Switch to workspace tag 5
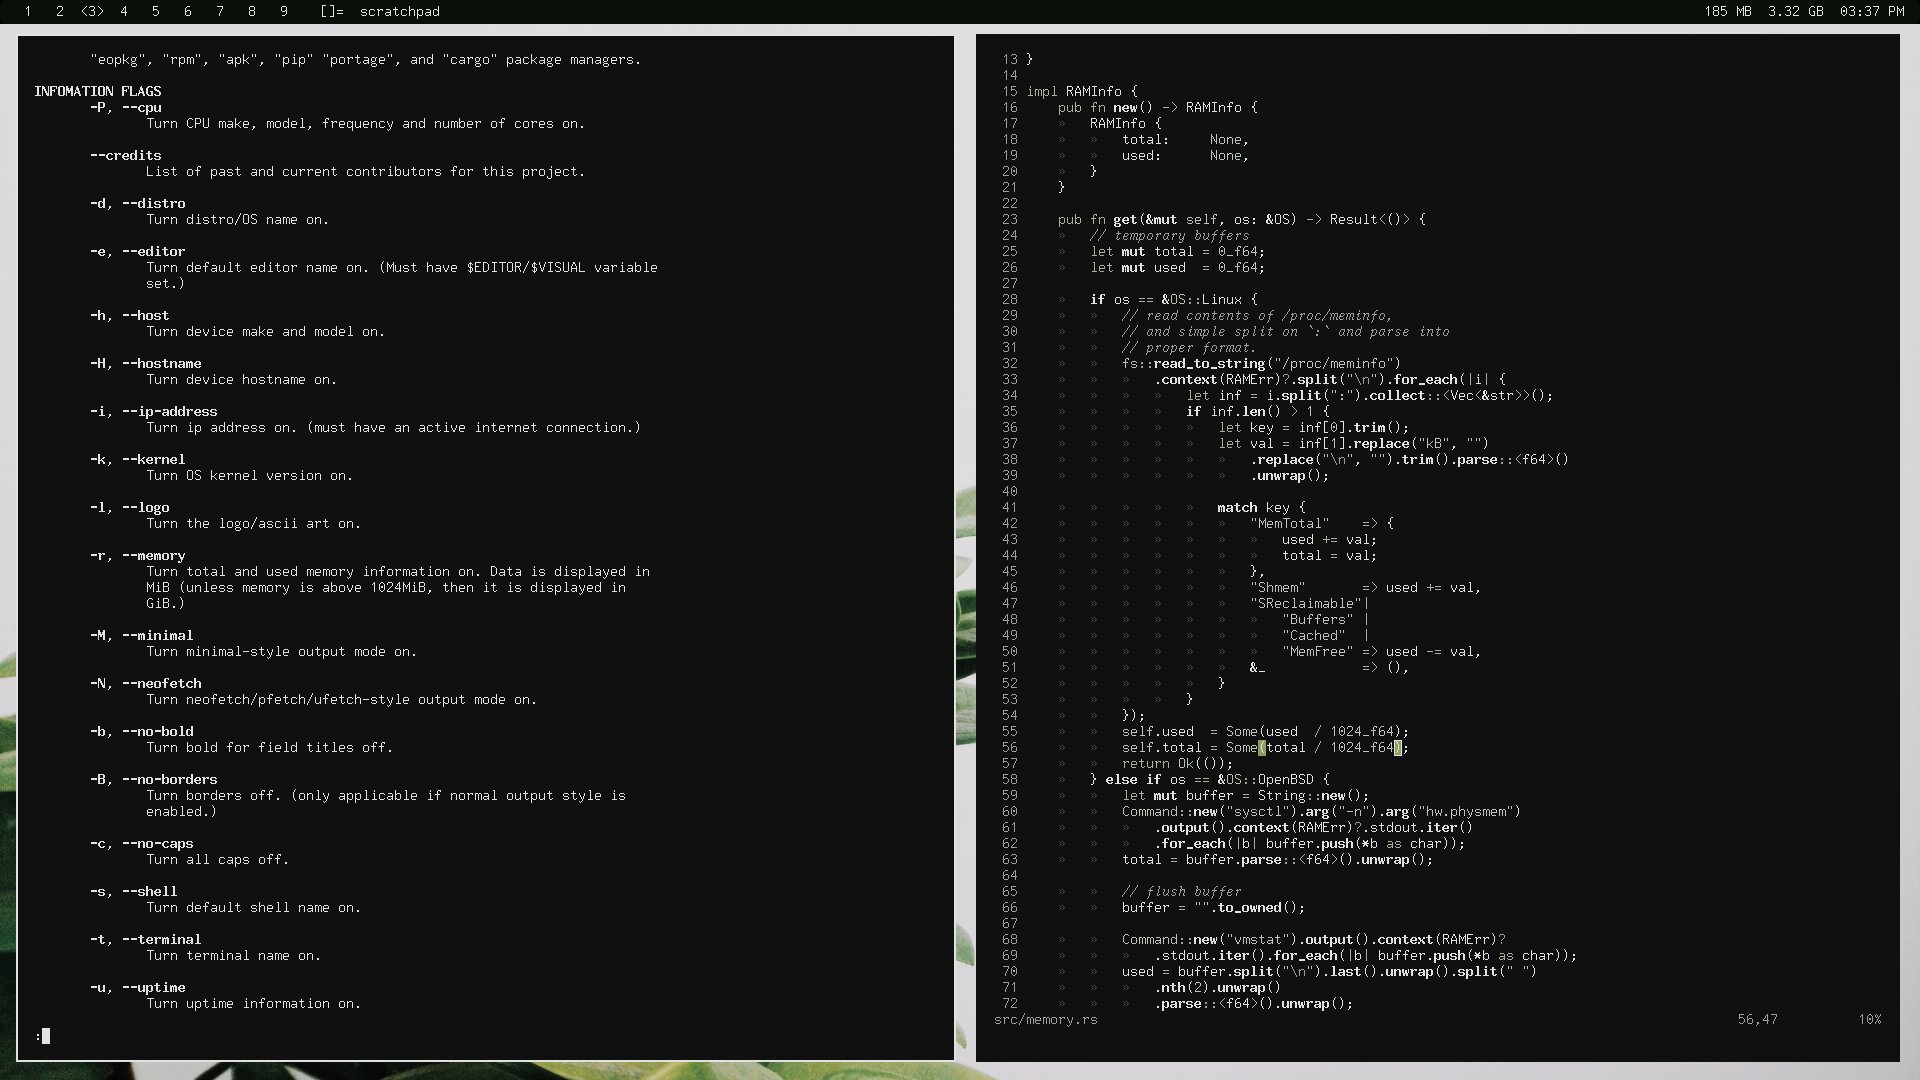 (x=155, y=11)
